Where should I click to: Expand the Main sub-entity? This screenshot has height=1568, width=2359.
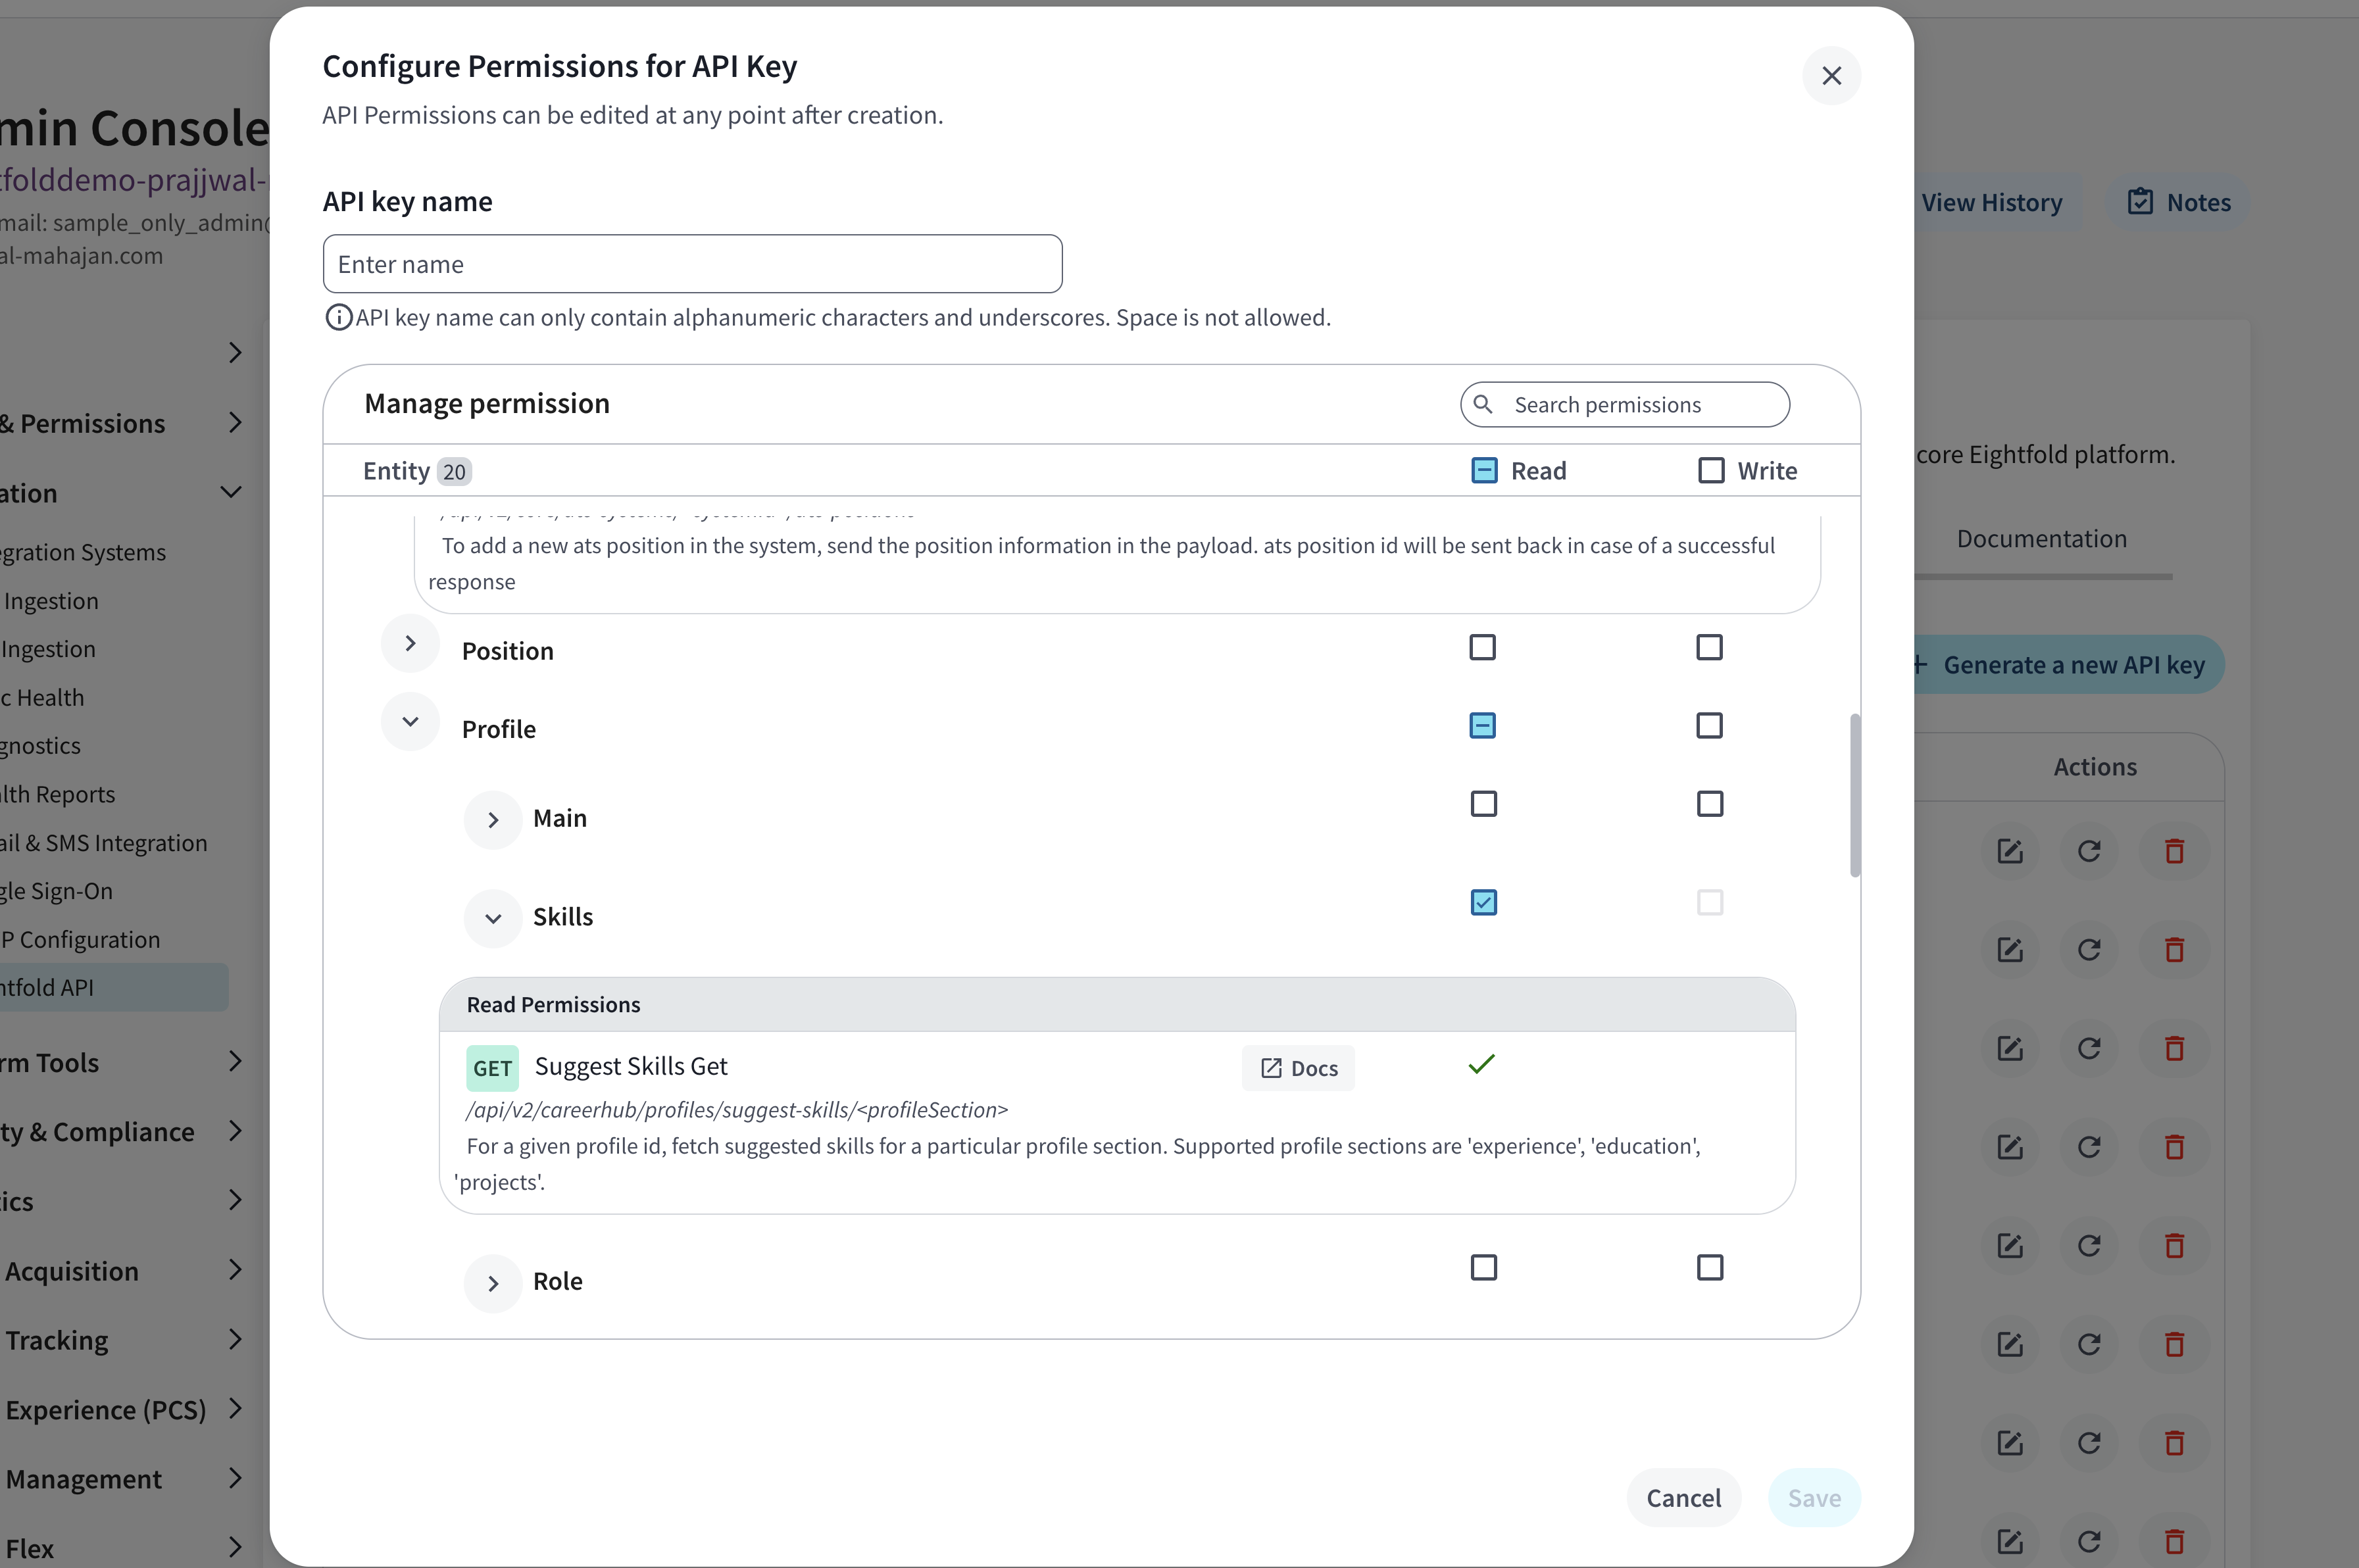click(493, 820)
